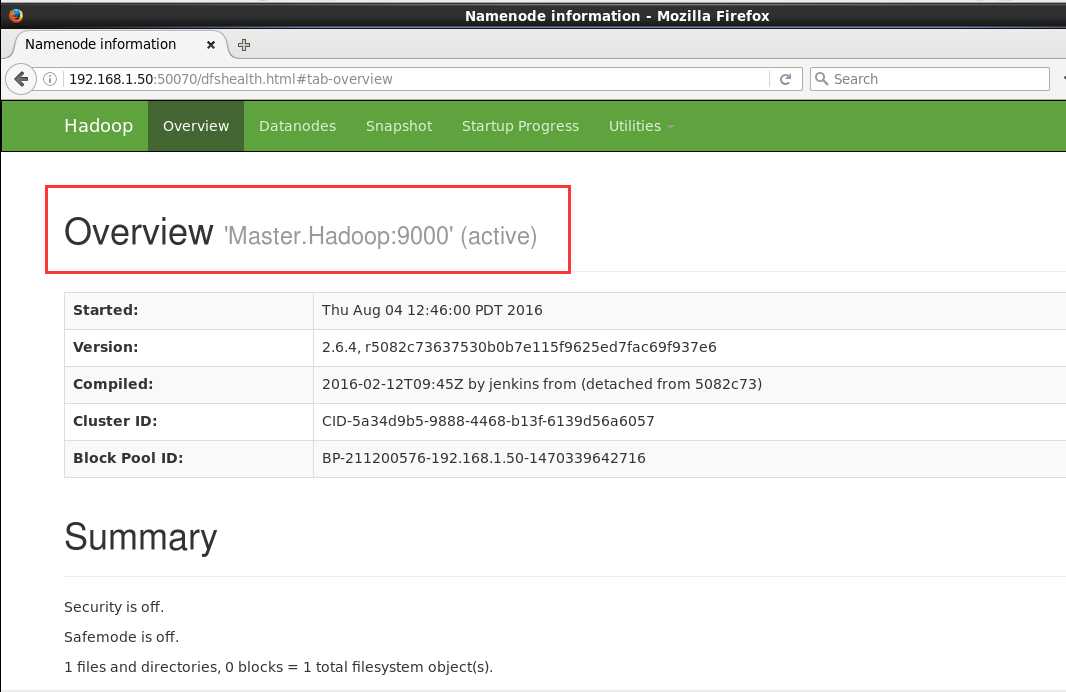Select the 'Master.Hadoop:9000' (active) text
The image size is (1066, 692).
tap(380, 236)
